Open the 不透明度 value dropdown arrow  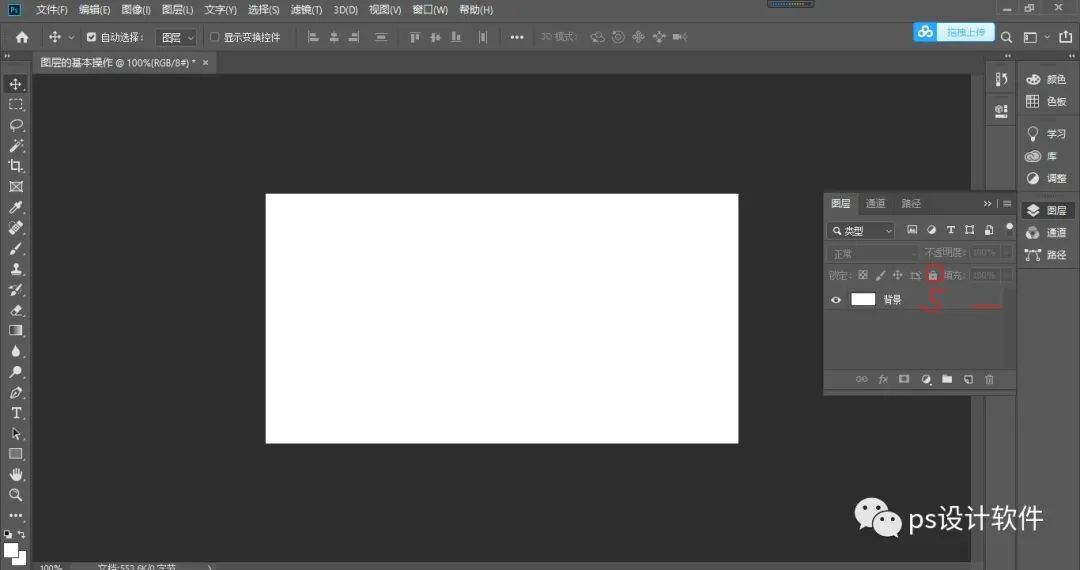1007,253
